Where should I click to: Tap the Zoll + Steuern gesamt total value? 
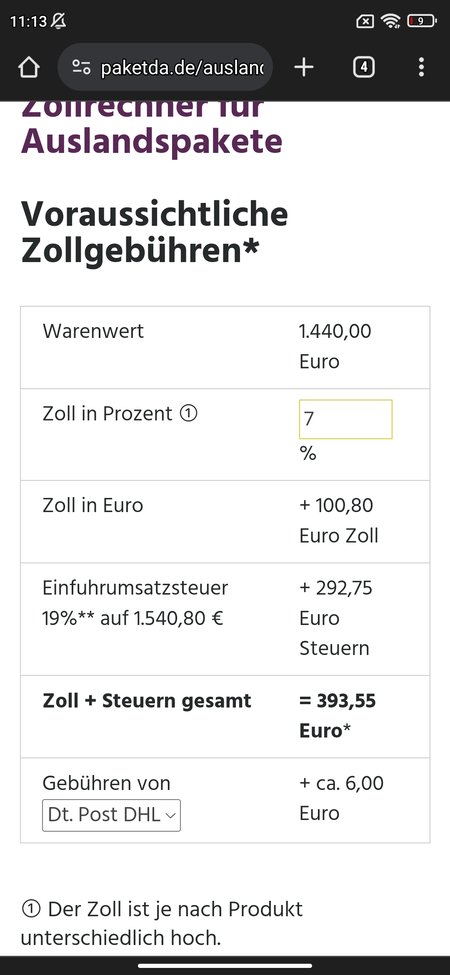pyautogui.click(x=338, y=716)
